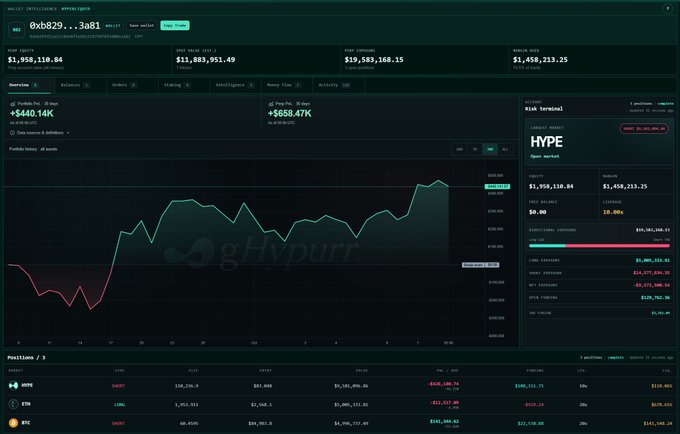
Task: Open the Staking tab
Action: [184, 85]
